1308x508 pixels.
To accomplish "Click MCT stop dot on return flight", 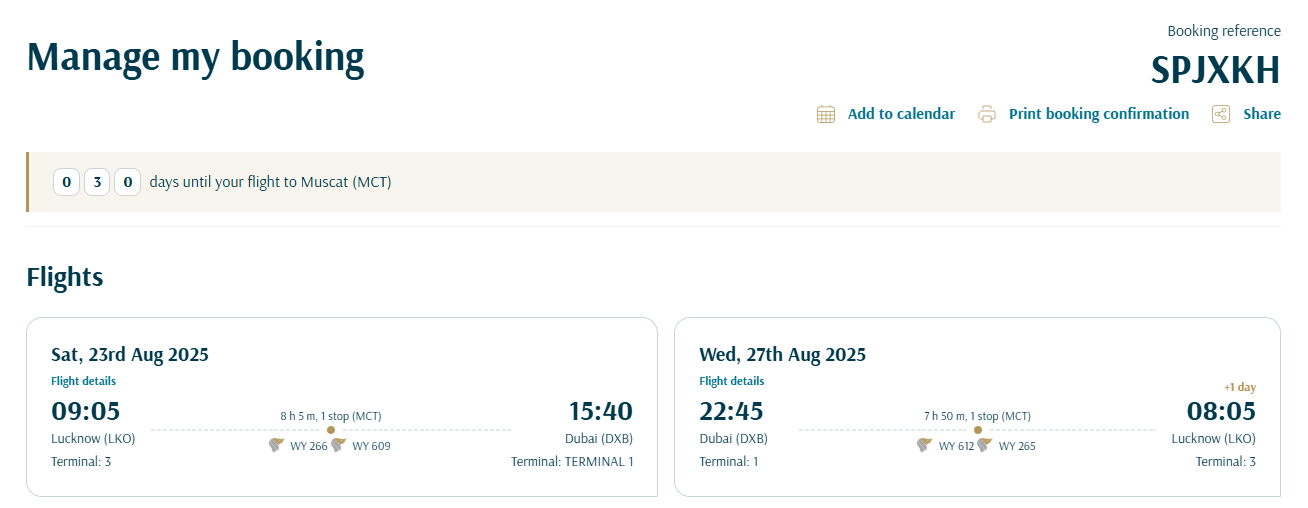I will pyautogui.click(x=978, y=430).
